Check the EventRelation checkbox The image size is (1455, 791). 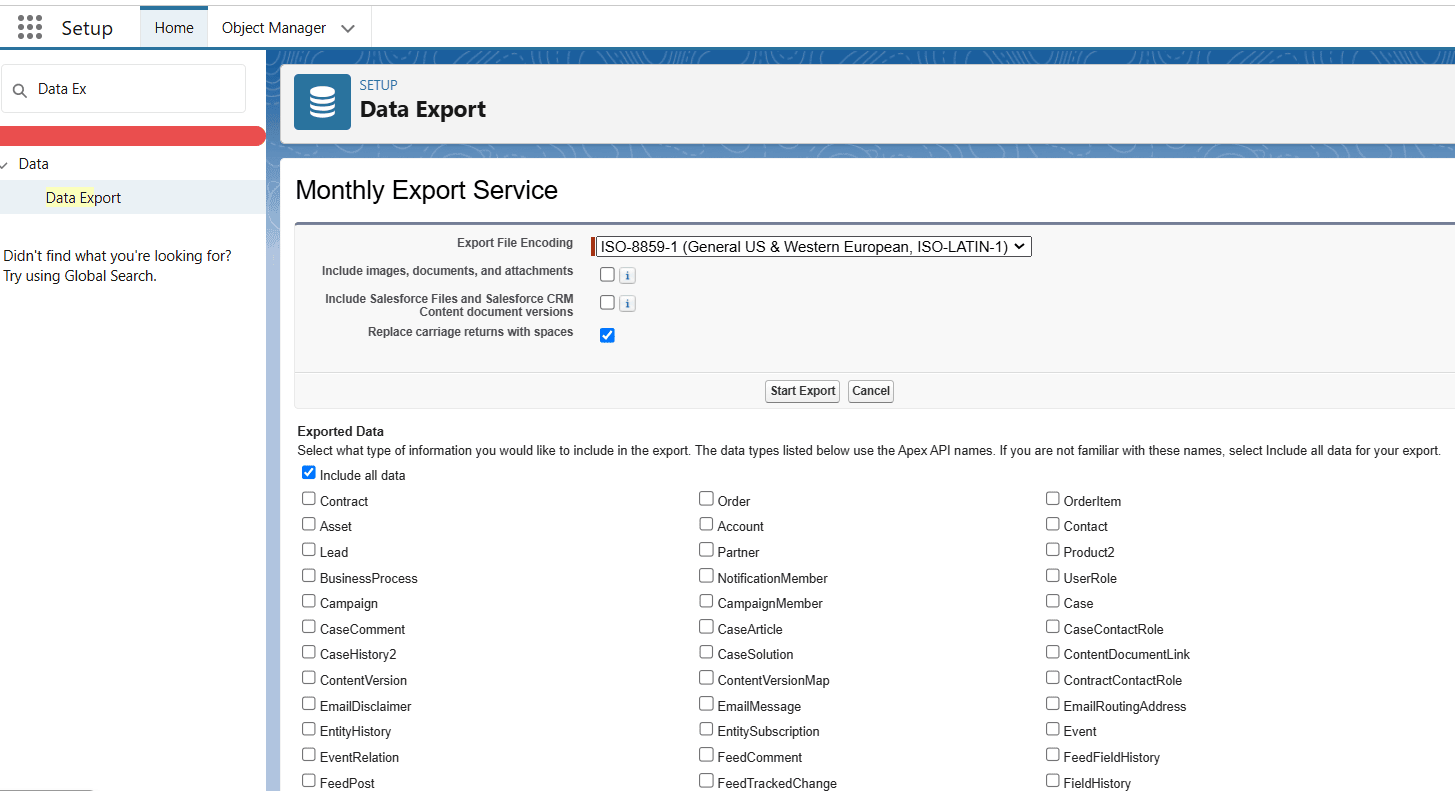tap(309, 754)
